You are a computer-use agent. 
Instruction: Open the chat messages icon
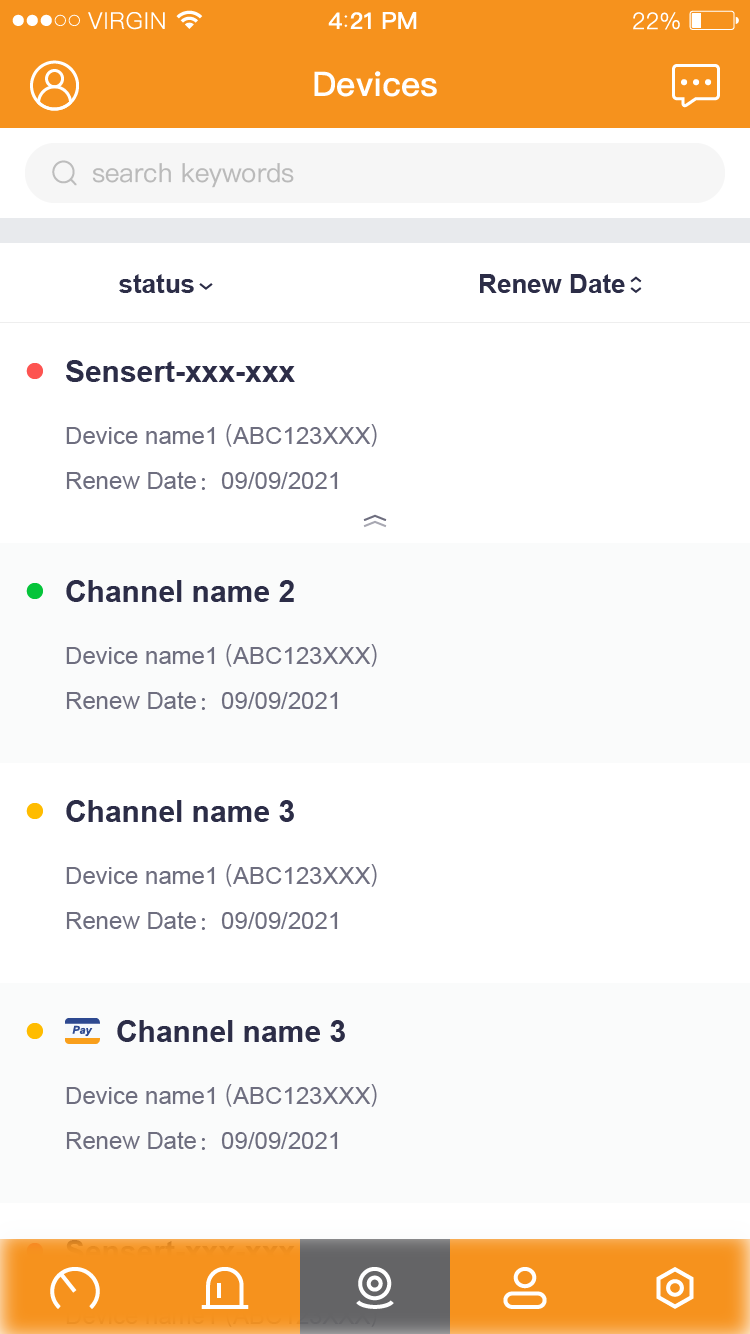(695, 85)
